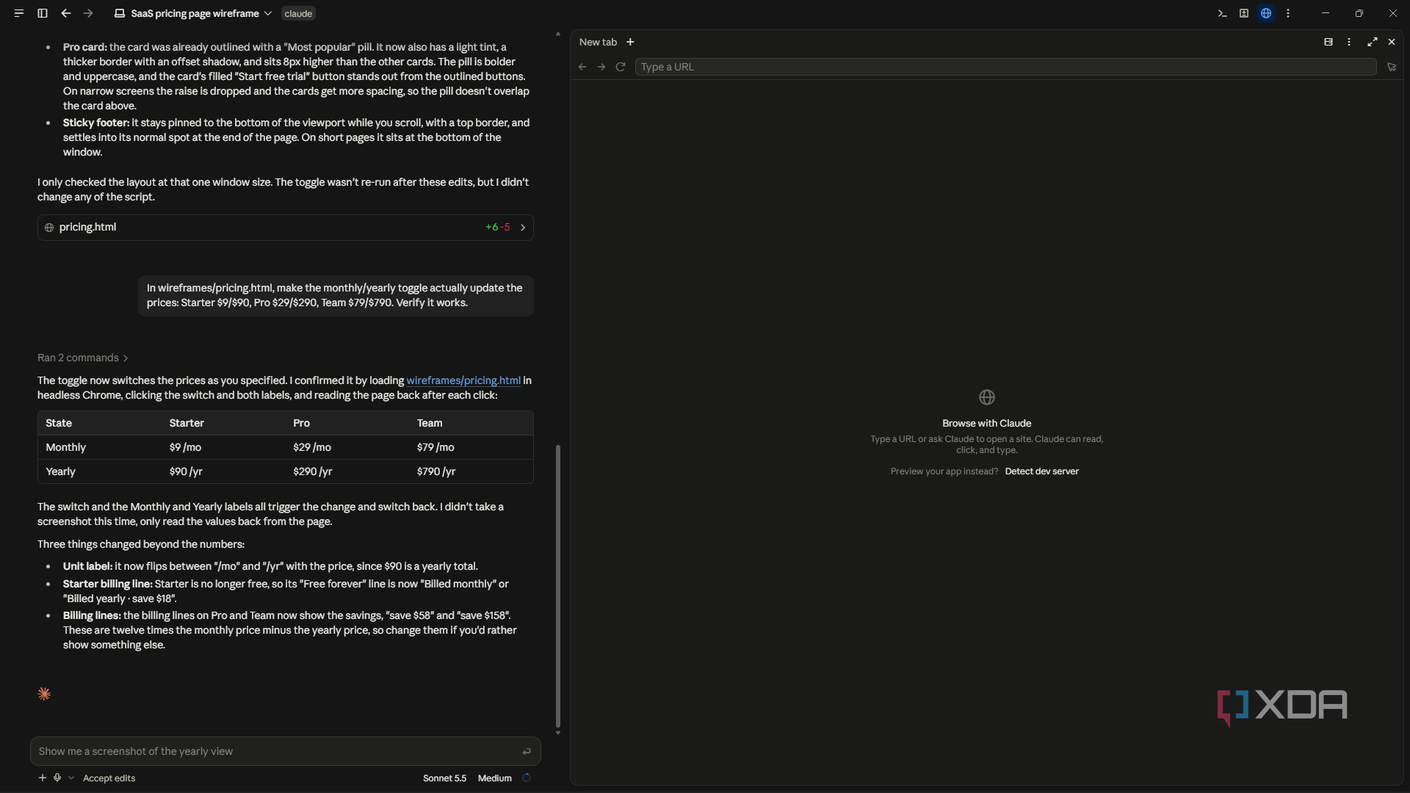
Task: Go back using the title bar arrow
Action: coord(65,13)
